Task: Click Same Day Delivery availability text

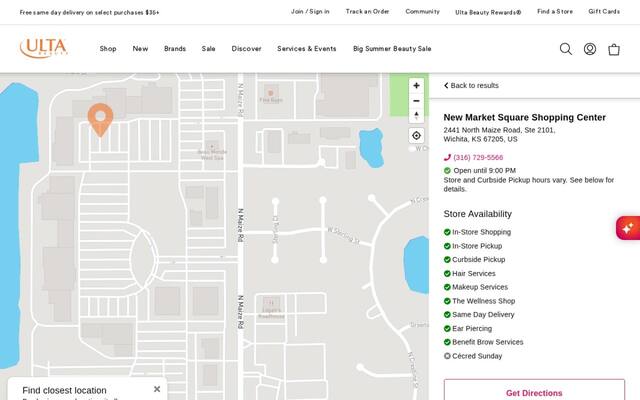Action: click(483, 315)
